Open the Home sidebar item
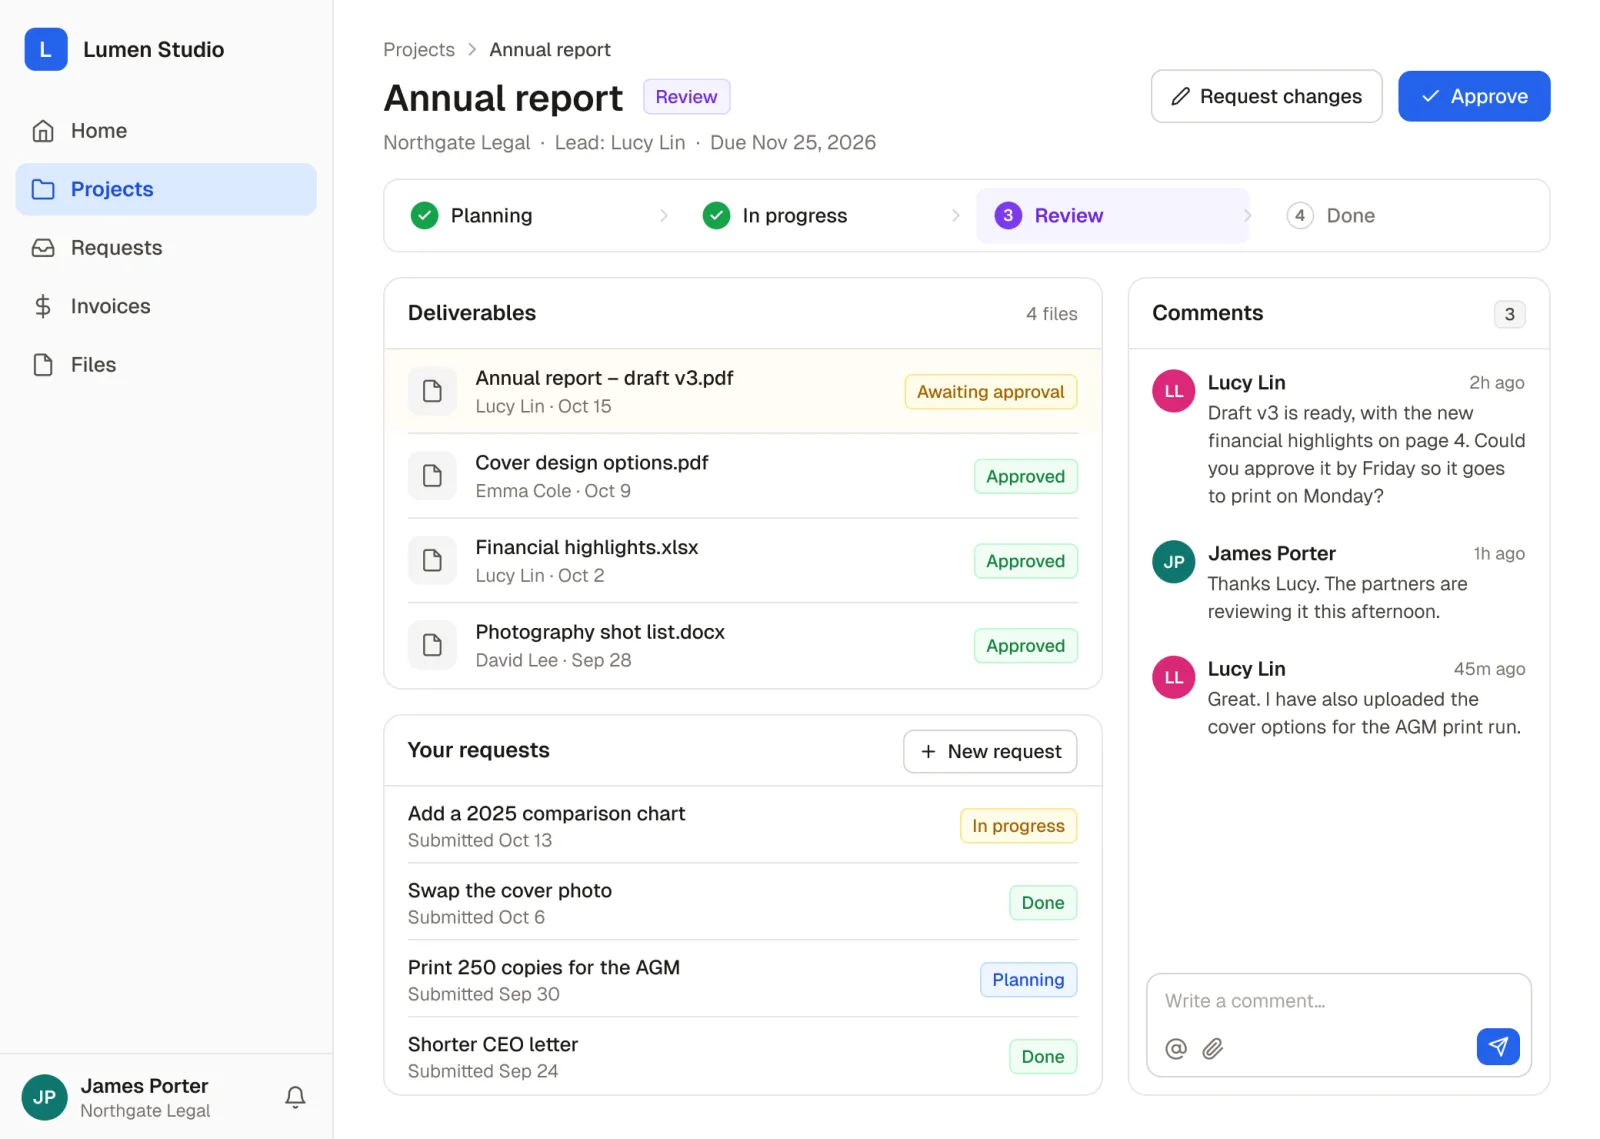This screenshot has height=1139, width=1600. 166,131
